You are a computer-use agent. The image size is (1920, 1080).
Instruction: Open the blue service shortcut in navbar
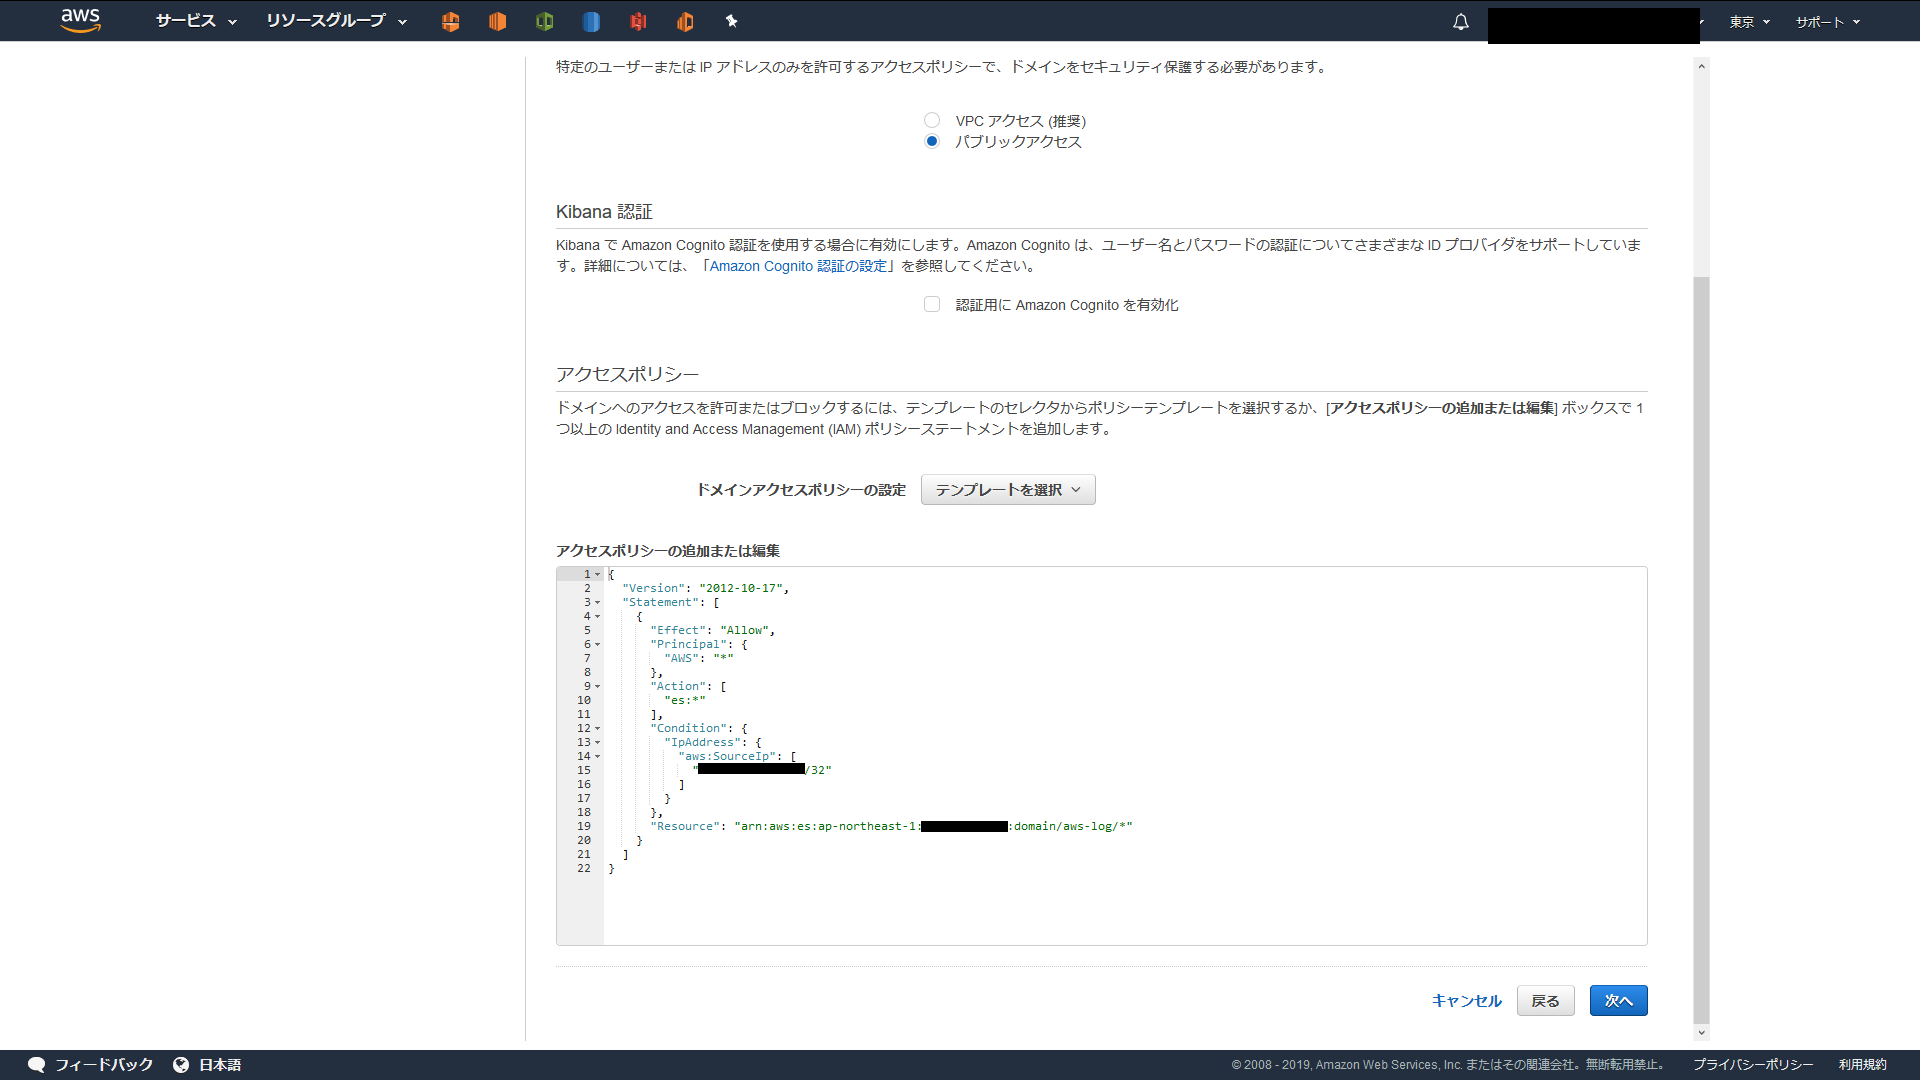coord(591,21)
